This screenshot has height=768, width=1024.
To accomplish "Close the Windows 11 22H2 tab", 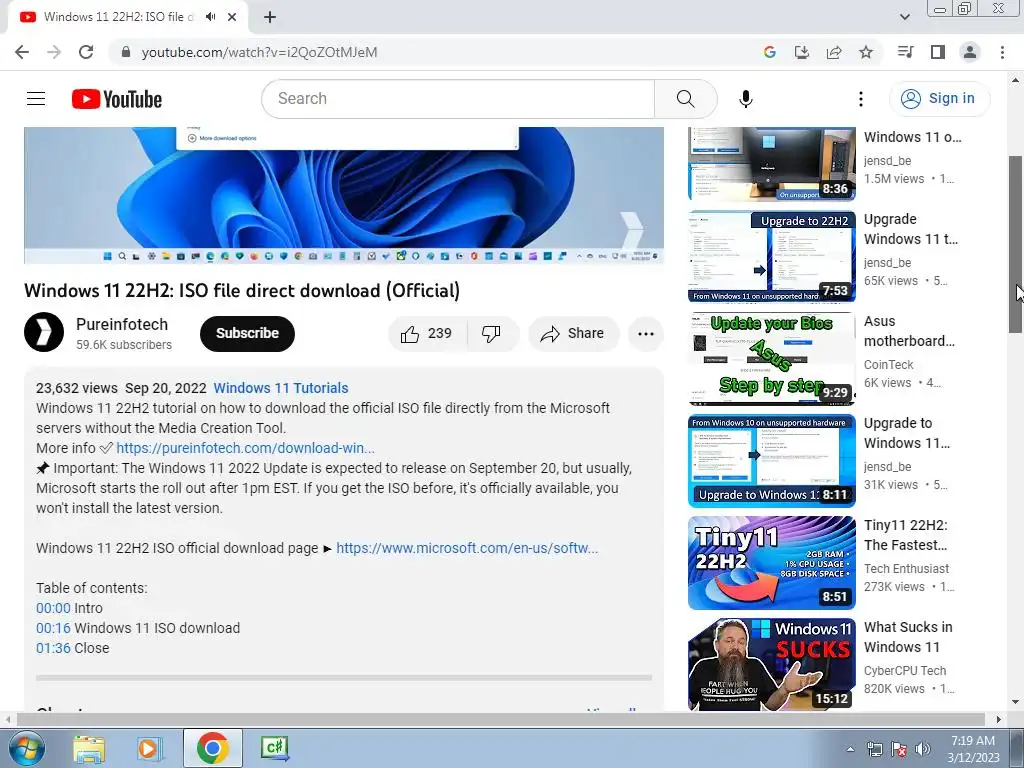I will click(232, 17).
